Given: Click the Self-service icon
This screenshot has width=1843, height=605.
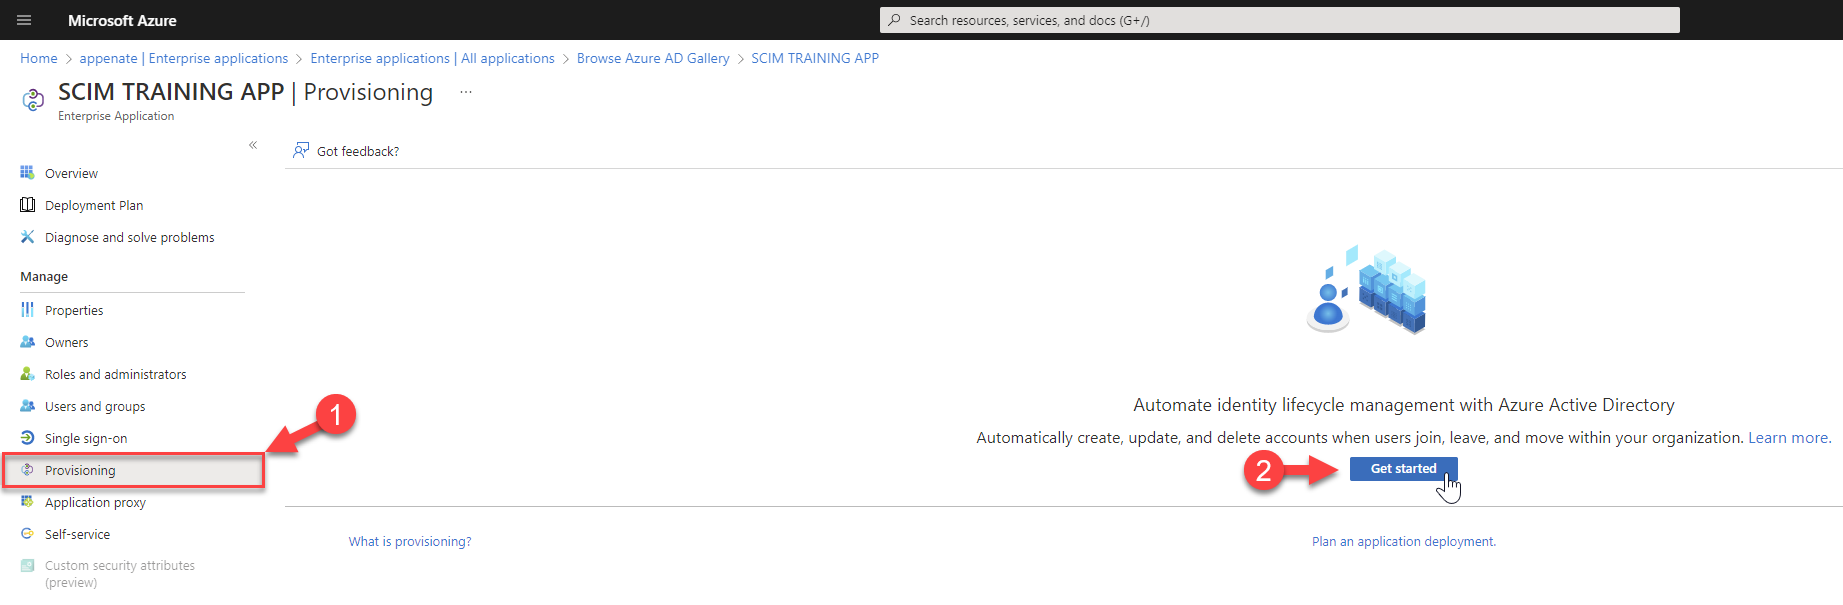Looking at the screenshot, I should (27, 534).
